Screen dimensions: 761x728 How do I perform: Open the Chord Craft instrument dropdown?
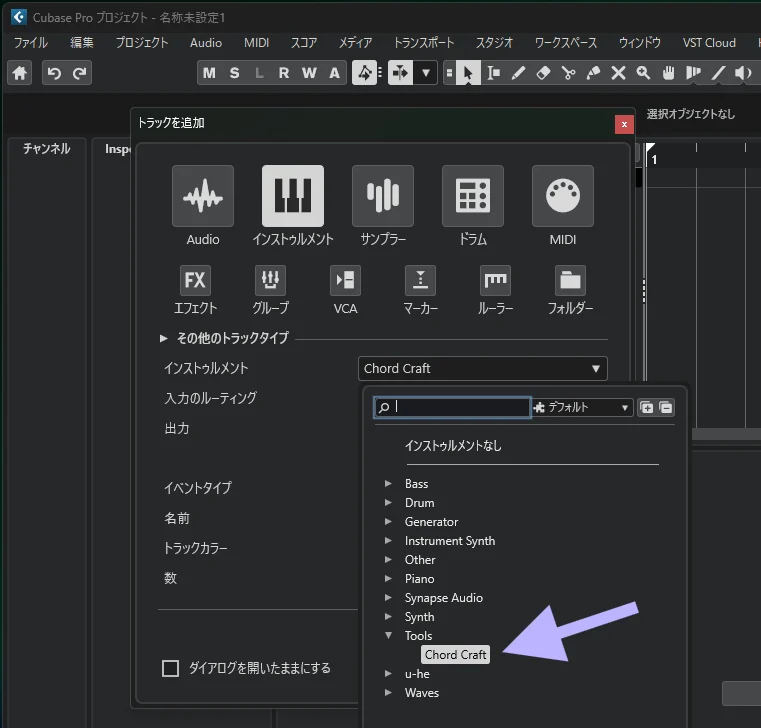(482, 368)
